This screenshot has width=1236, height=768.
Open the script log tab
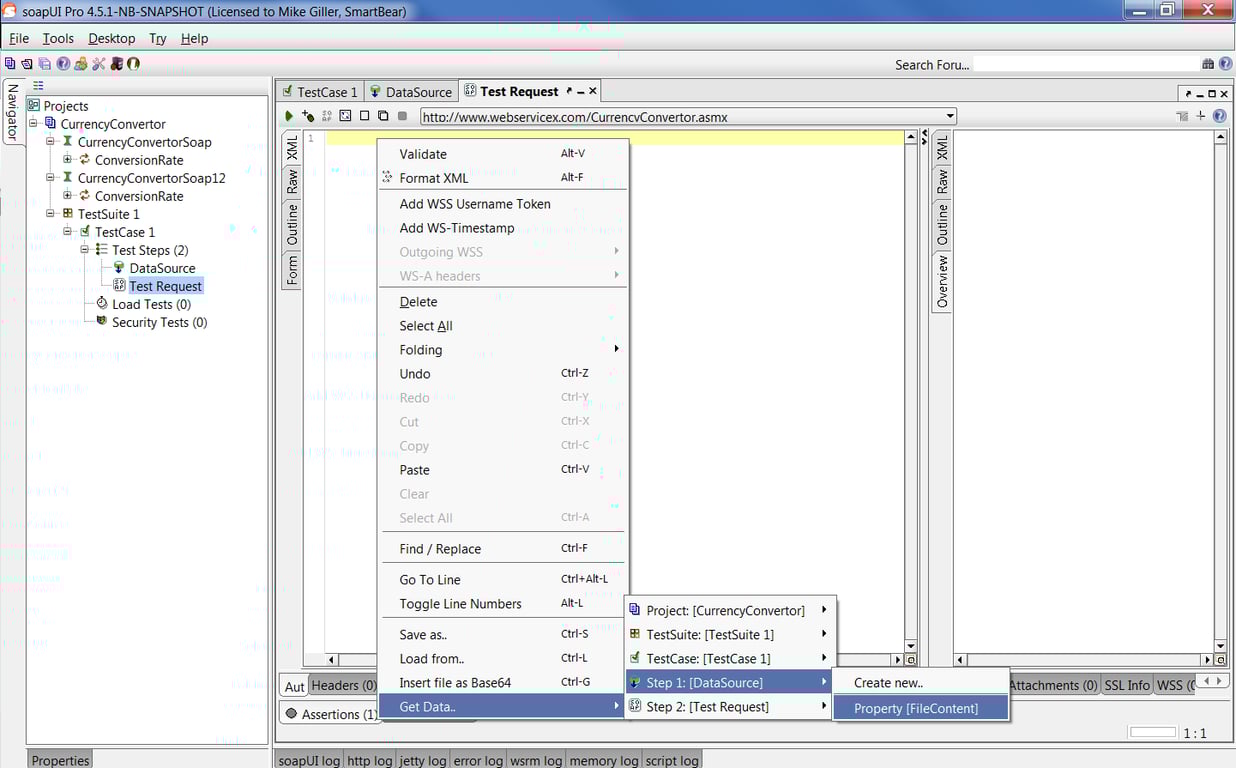[x=671, y=760]
